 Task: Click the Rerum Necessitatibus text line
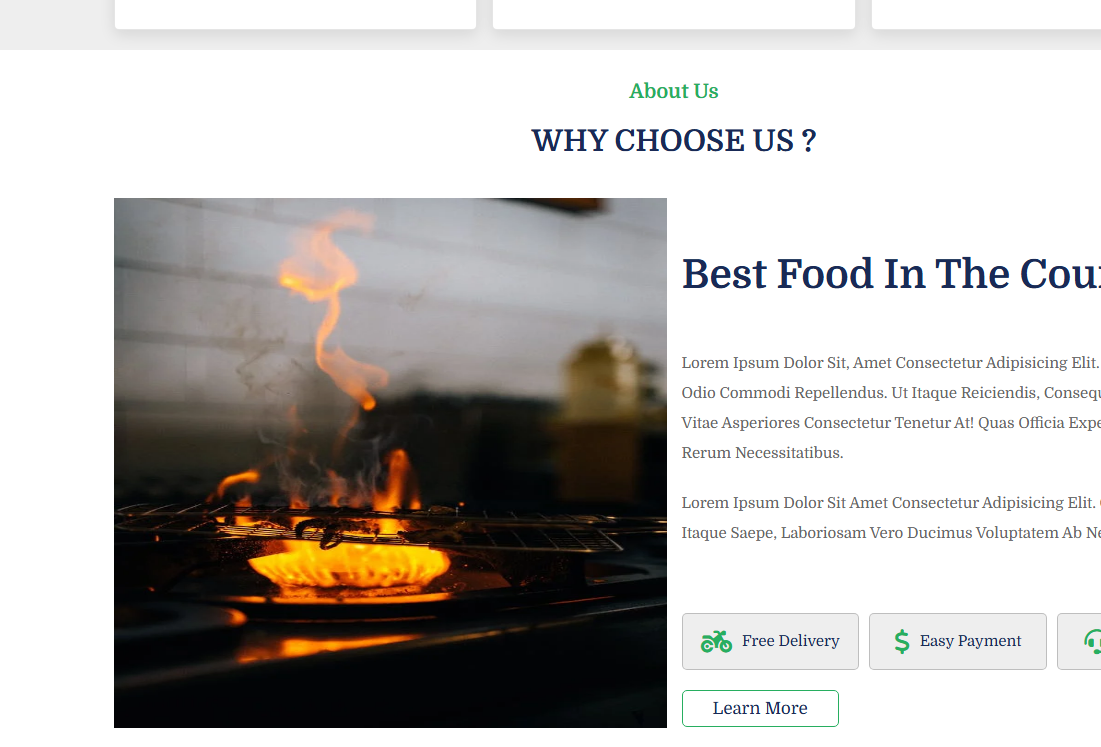click(762, 453)
